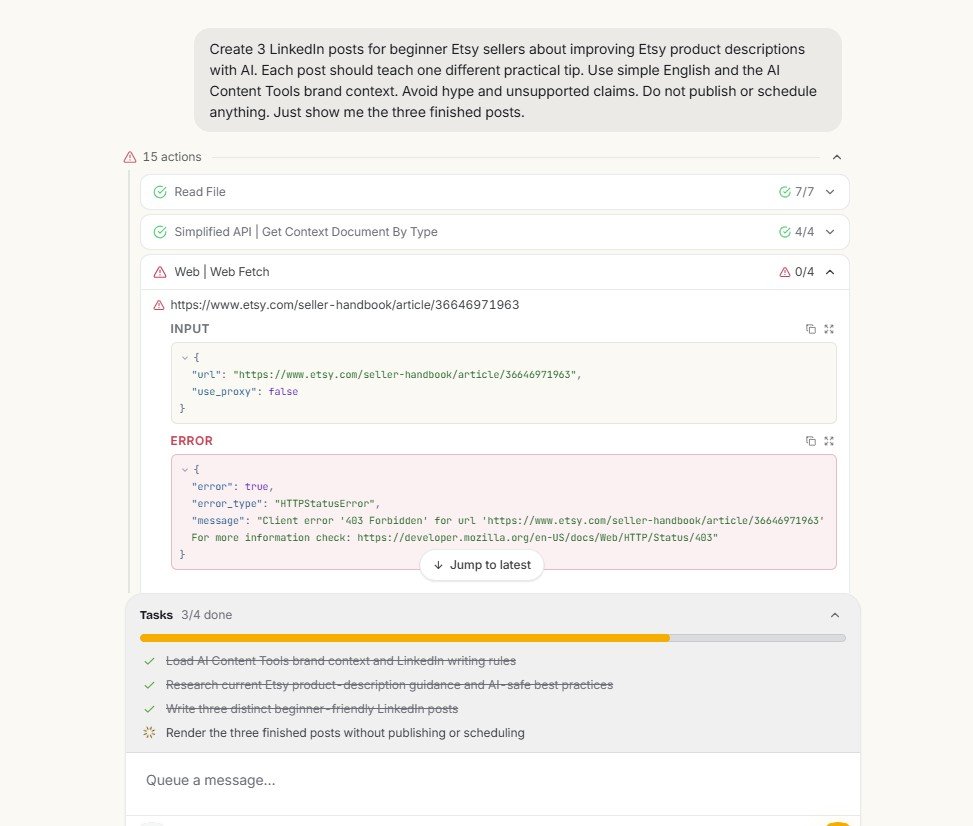
Task: Click the tasks progress bar
Action: tap(493, 638)
